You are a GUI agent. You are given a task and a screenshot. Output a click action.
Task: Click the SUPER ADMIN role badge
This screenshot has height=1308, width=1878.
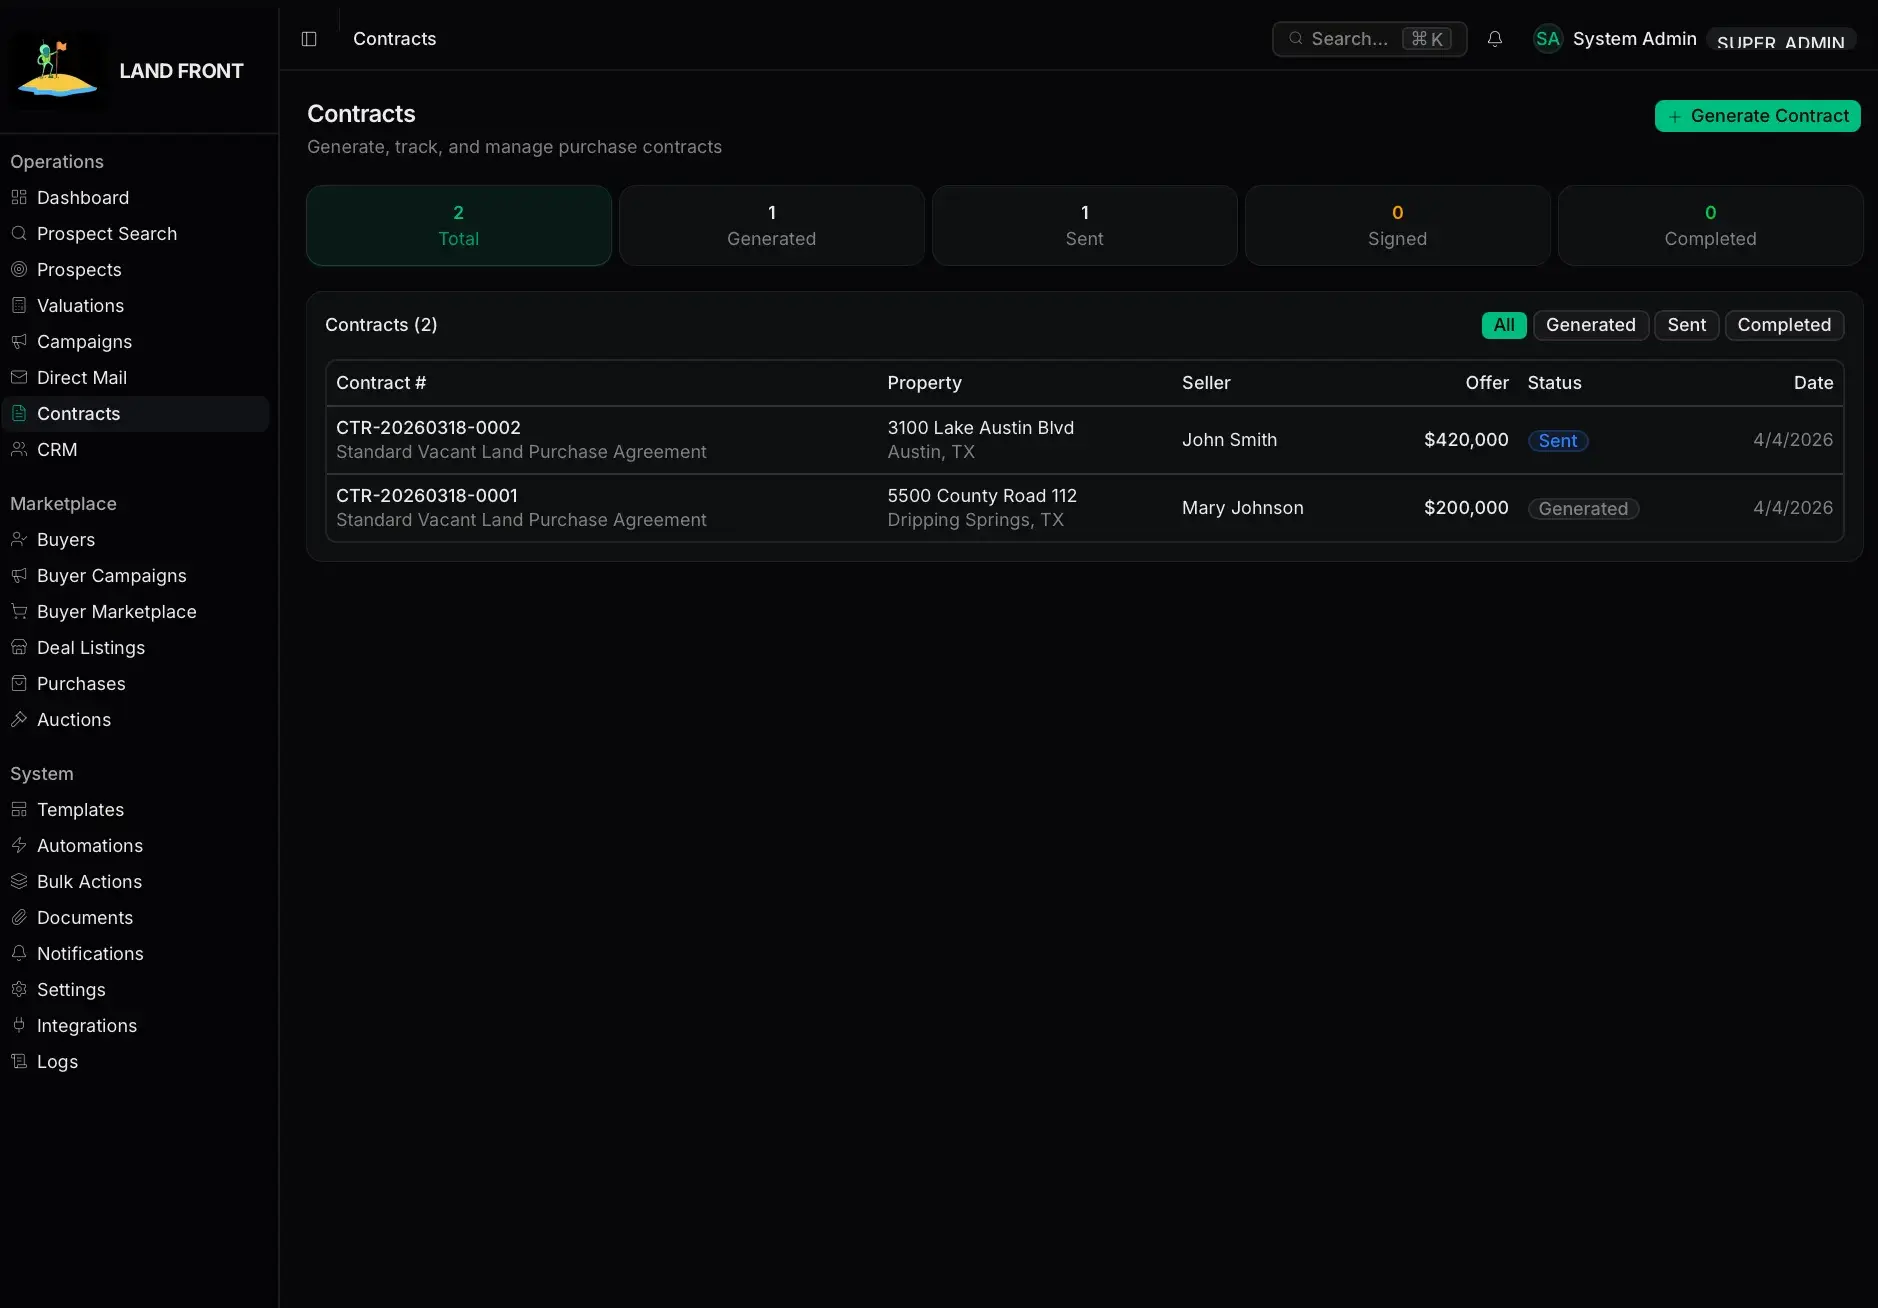point(1780,40)
